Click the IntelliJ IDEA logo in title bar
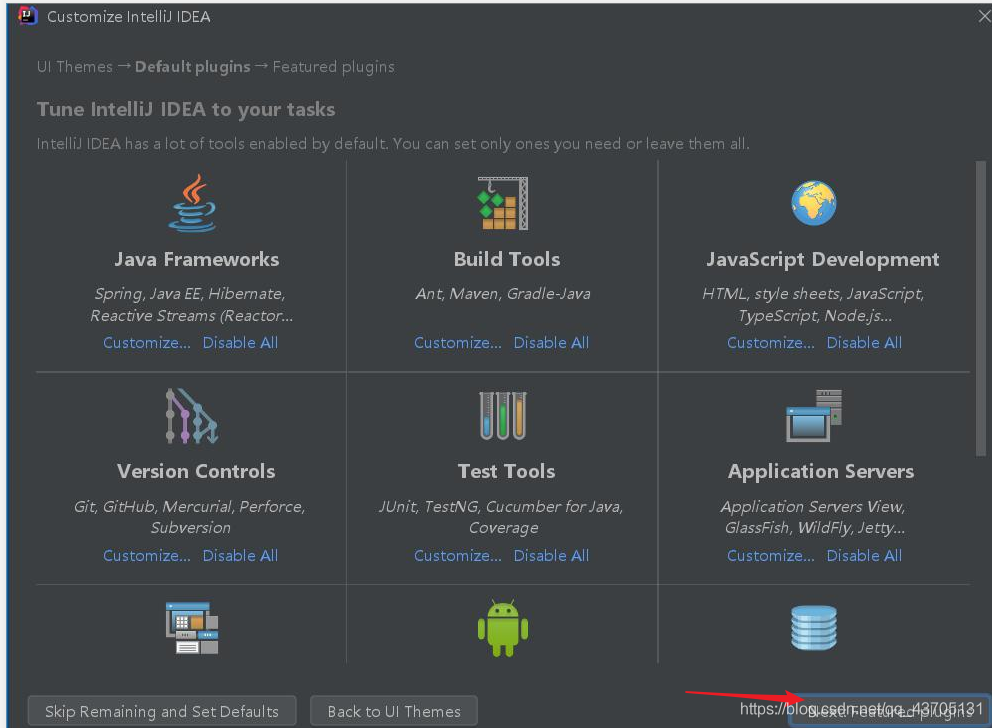 pyautogui.click(x=27, y=15)
